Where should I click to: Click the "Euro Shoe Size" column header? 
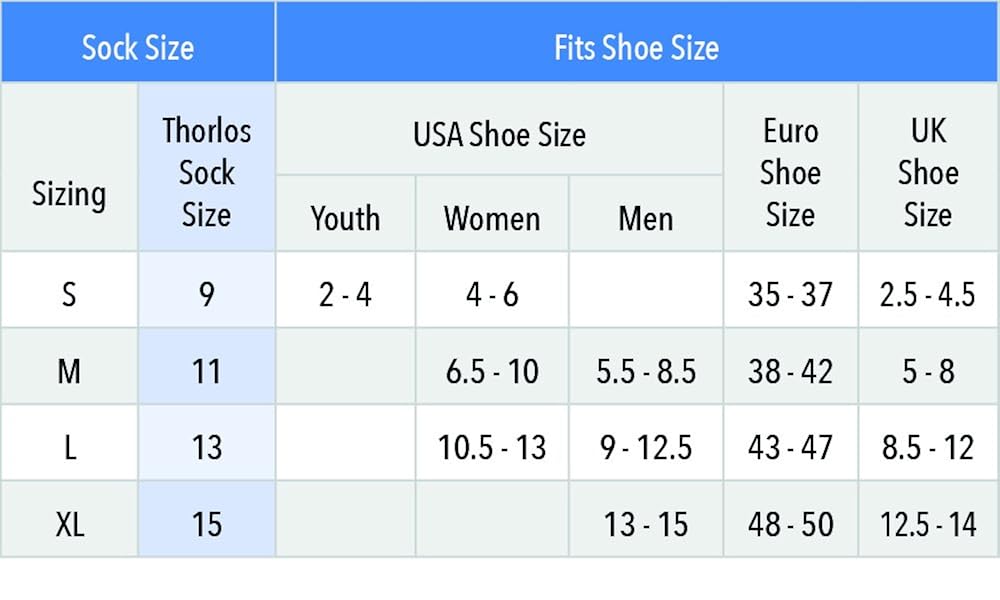[790, 172]
